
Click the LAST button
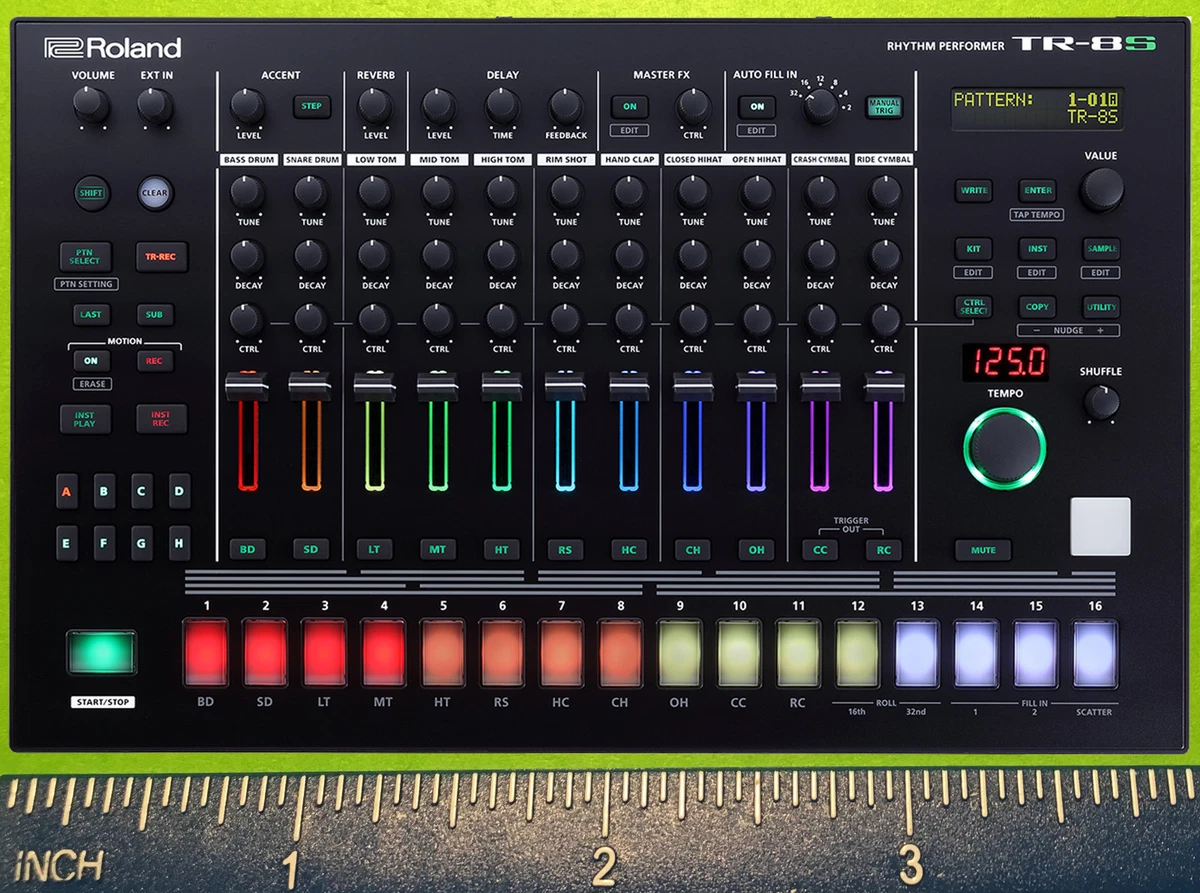point(91,314)
